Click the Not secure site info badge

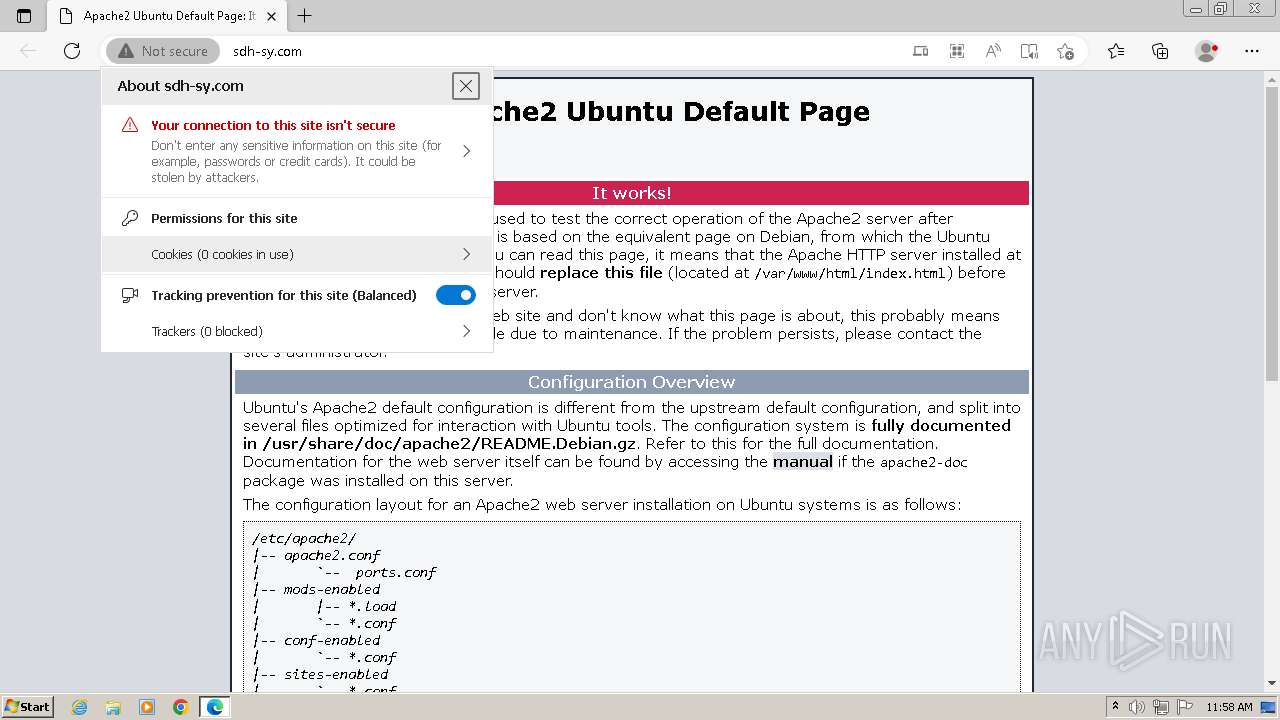pos(163,51)
